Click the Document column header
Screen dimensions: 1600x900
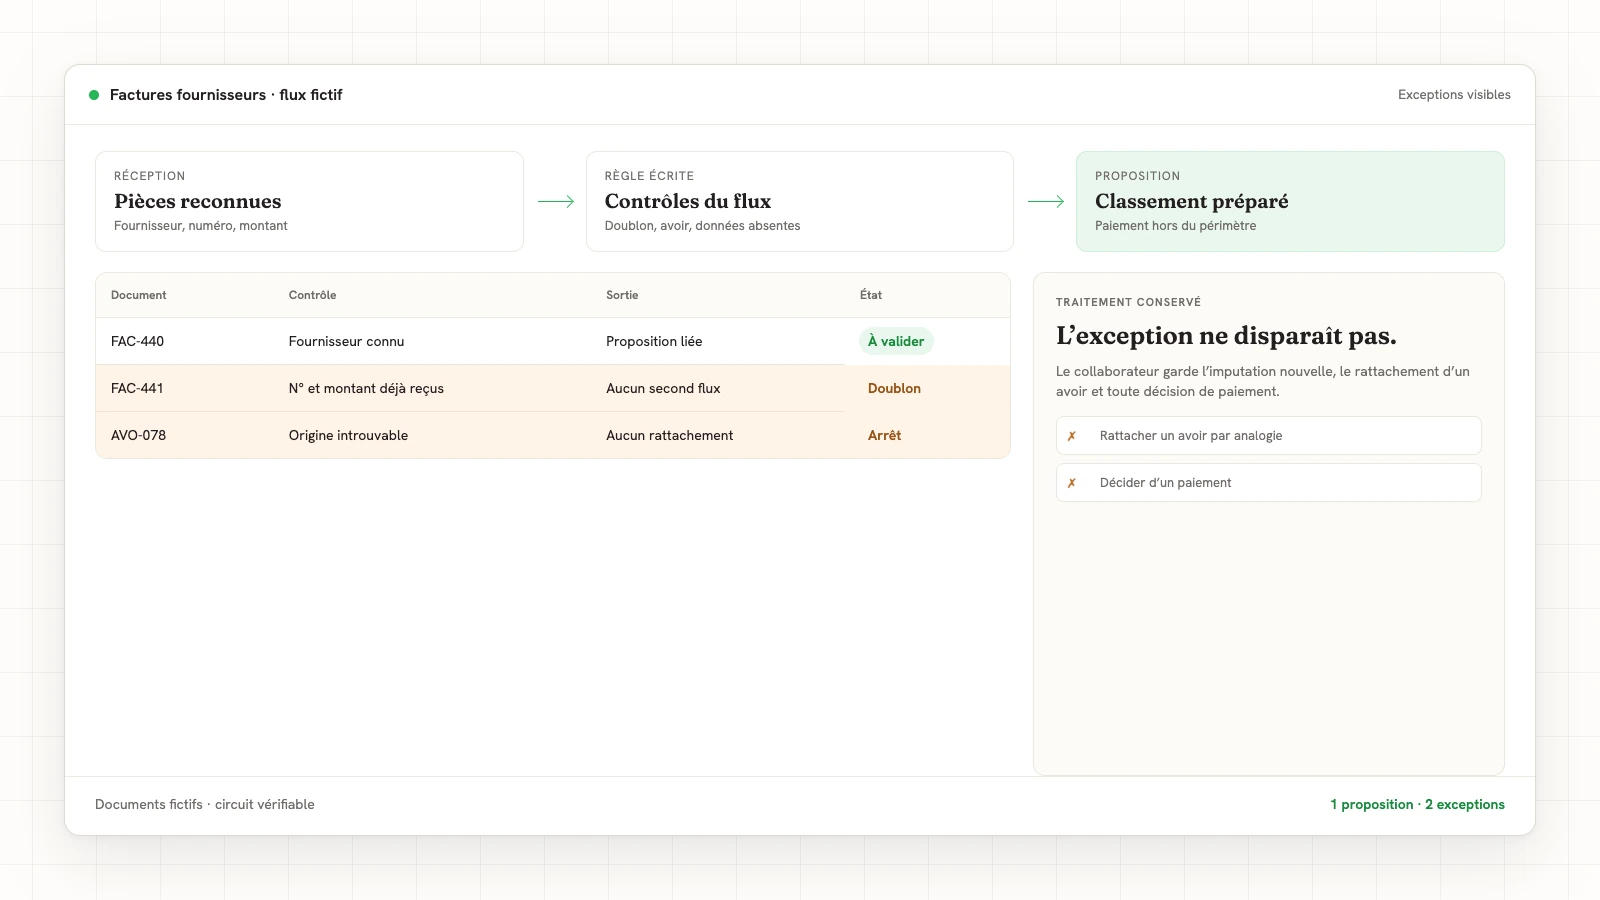coord(139,295)
